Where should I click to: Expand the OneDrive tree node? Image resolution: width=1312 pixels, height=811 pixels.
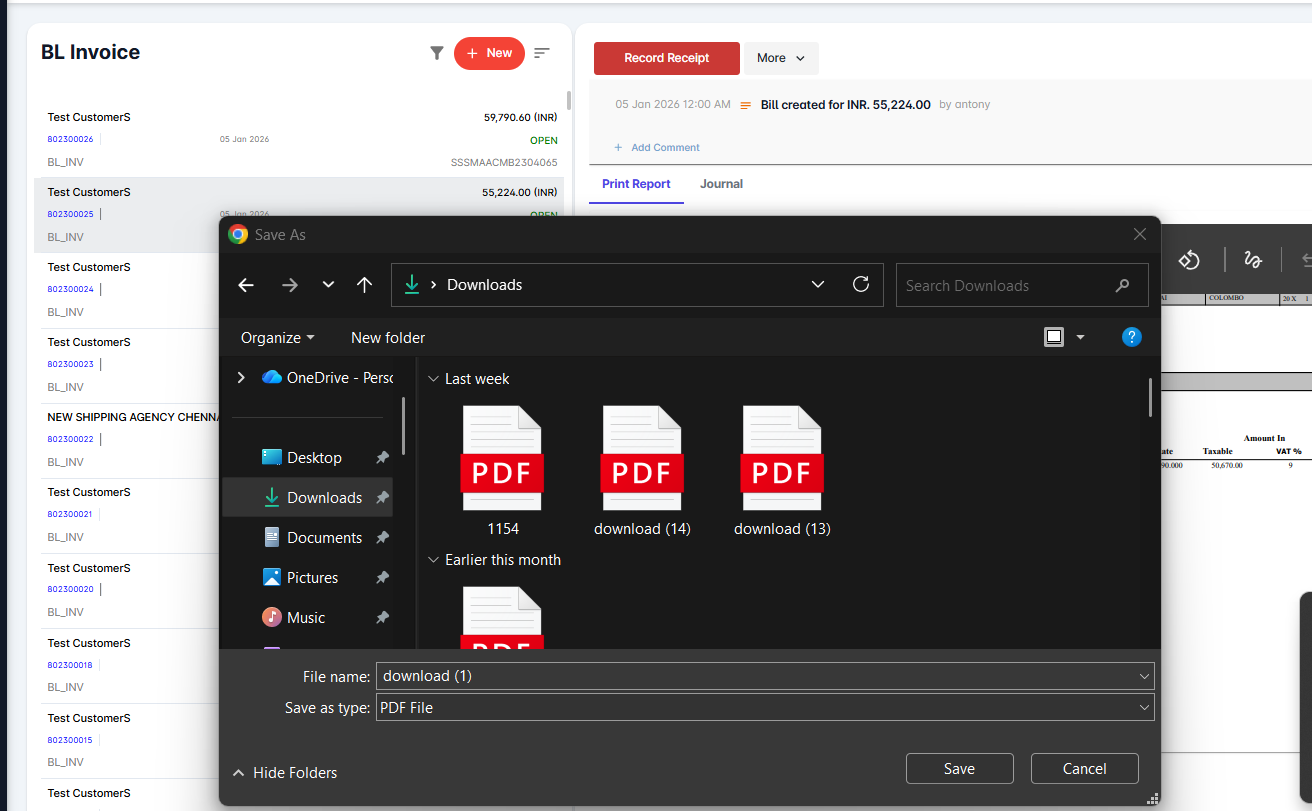241,378
